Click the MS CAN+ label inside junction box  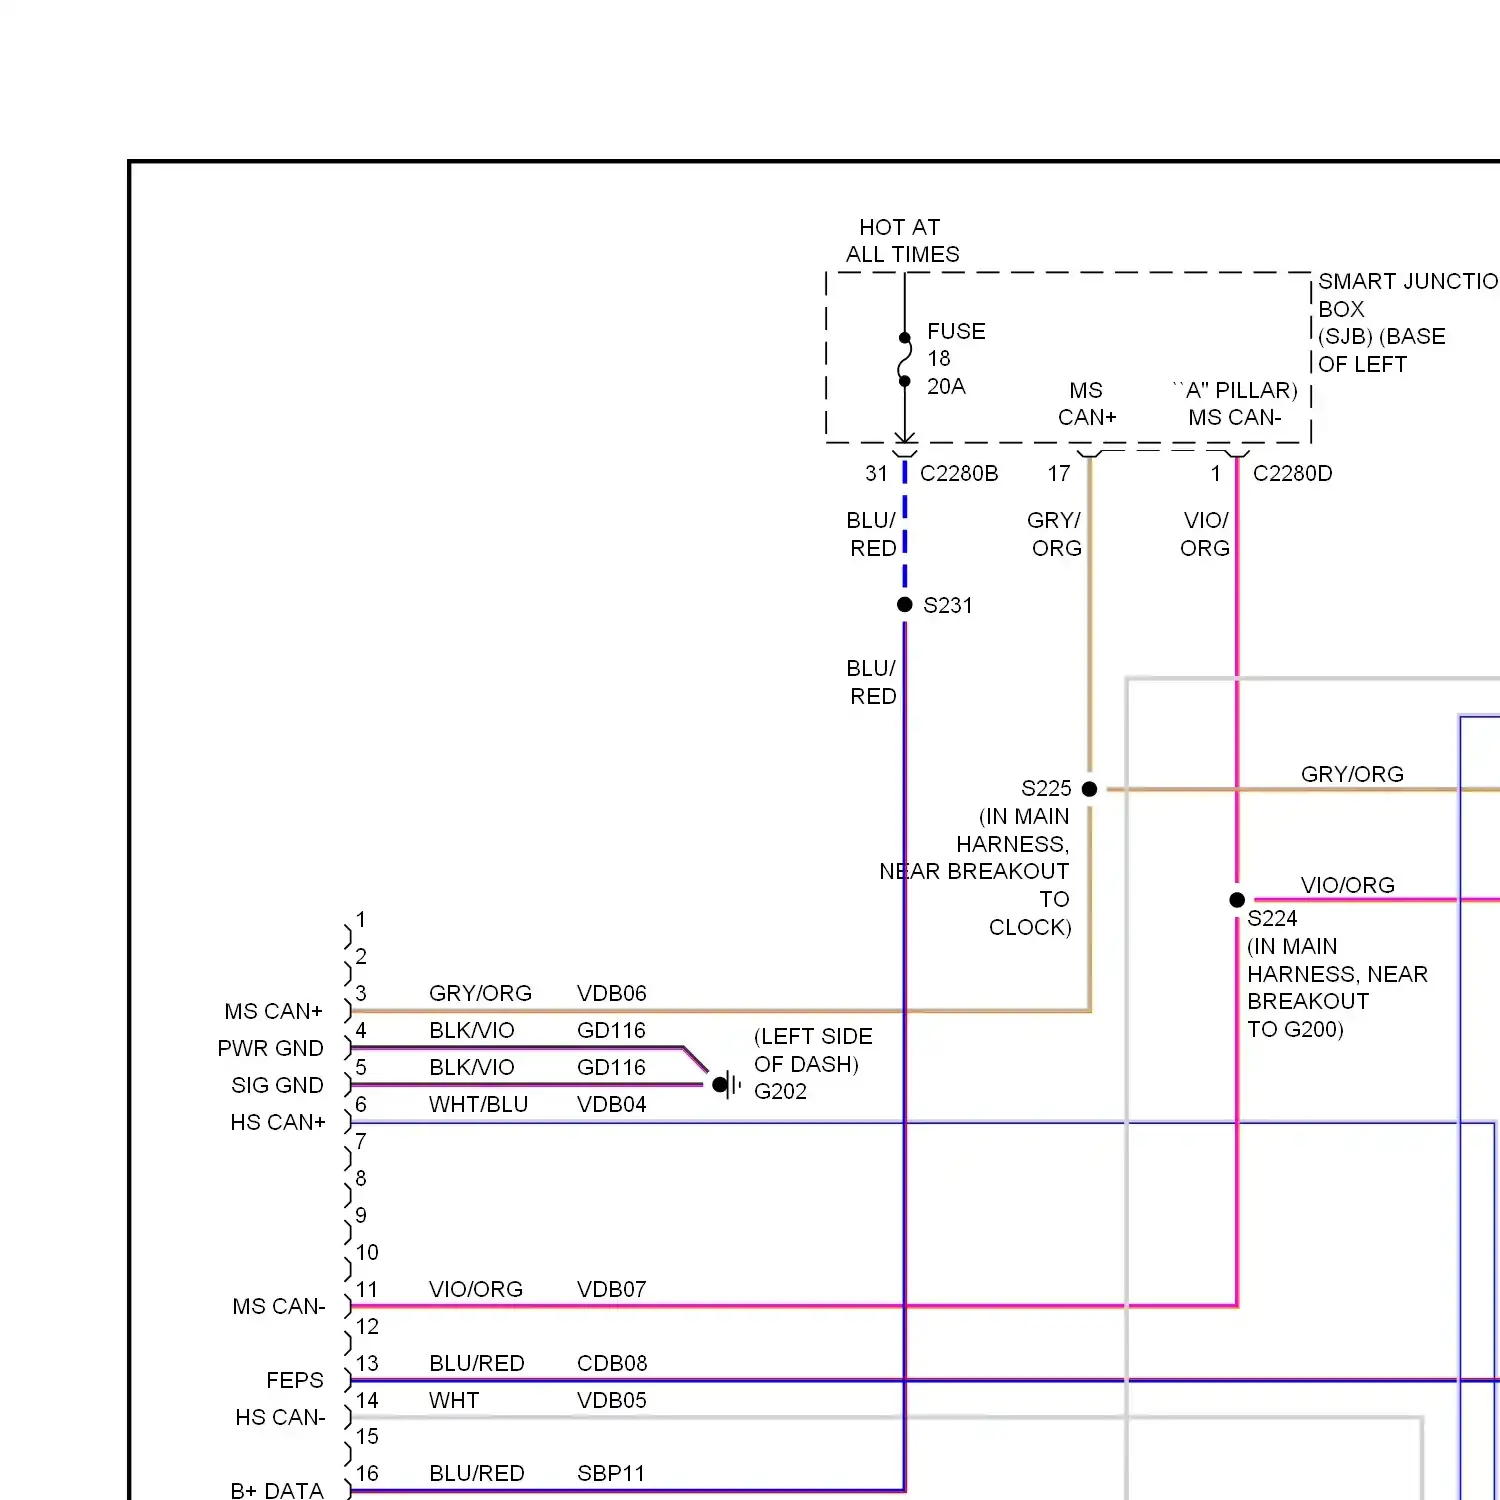pos(1087,404)
